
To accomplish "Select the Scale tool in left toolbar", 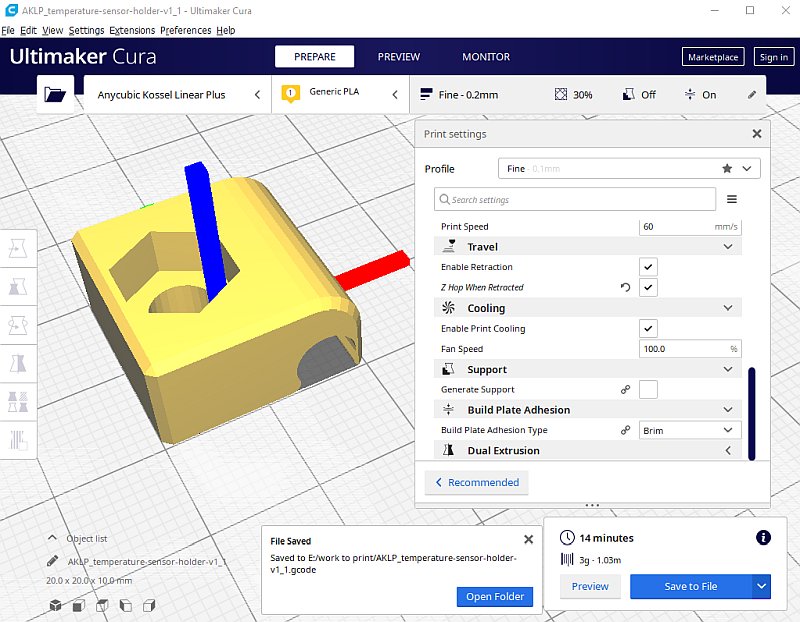I will coord(18,287).
